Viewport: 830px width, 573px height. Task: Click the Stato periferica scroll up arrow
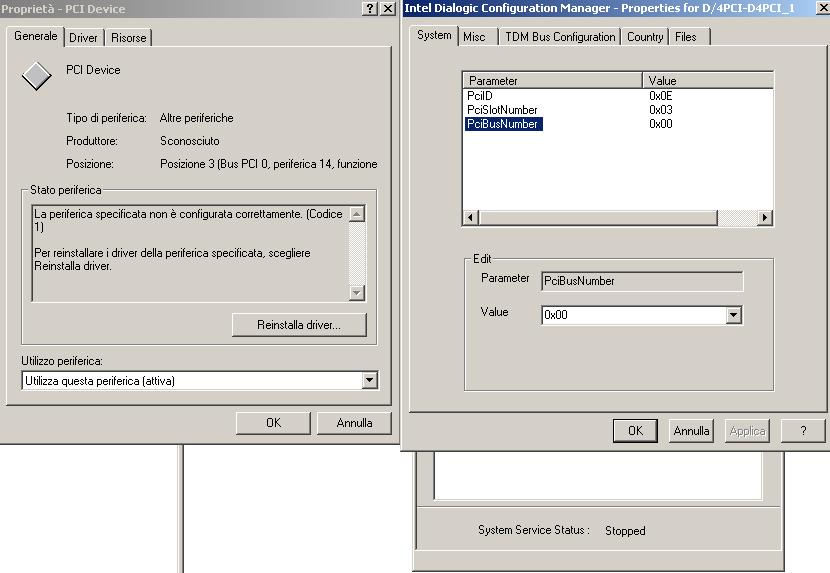357,214
